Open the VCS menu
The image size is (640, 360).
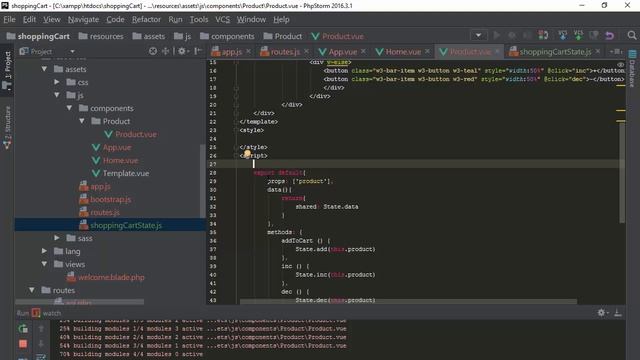[x=222, y=19]
